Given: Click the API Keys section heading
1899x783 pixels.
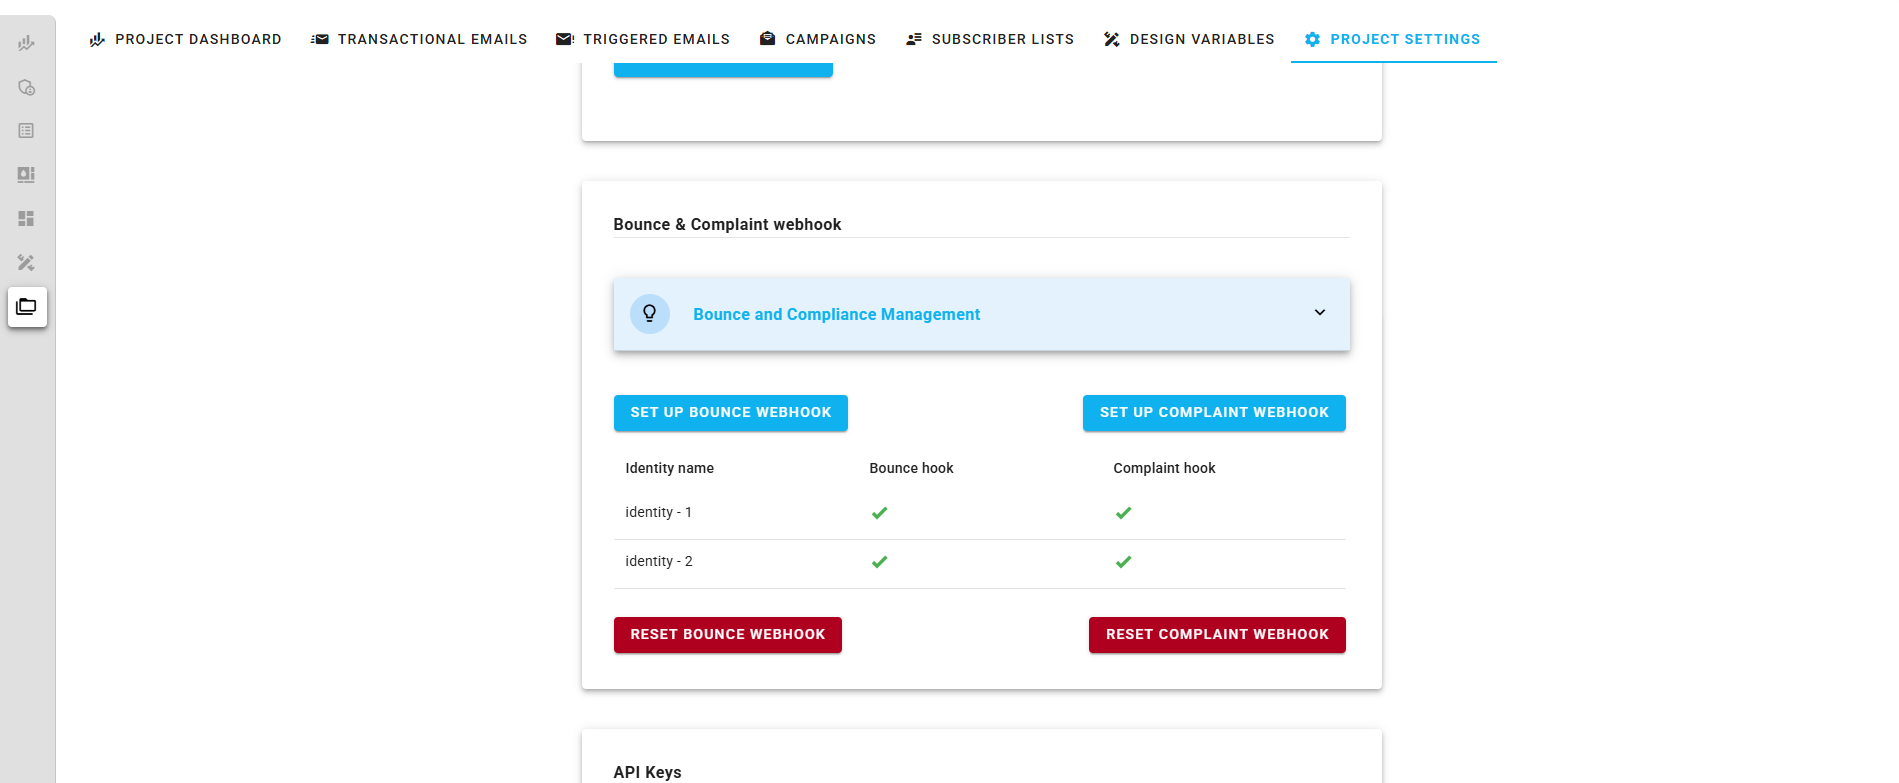Looking at the screenshot, I should click(647, 772).
